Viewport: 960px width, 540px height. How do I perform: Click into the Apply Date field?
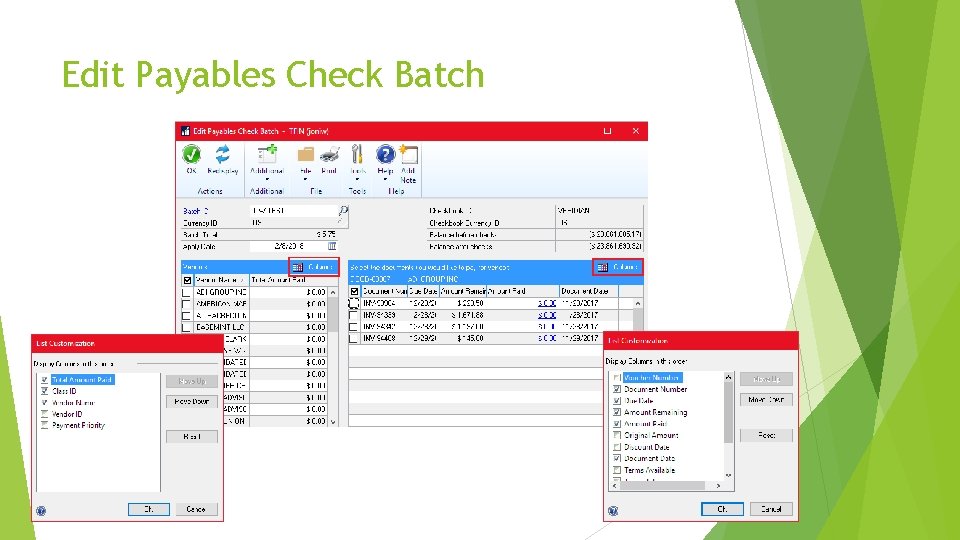click(x=288, y=246)
